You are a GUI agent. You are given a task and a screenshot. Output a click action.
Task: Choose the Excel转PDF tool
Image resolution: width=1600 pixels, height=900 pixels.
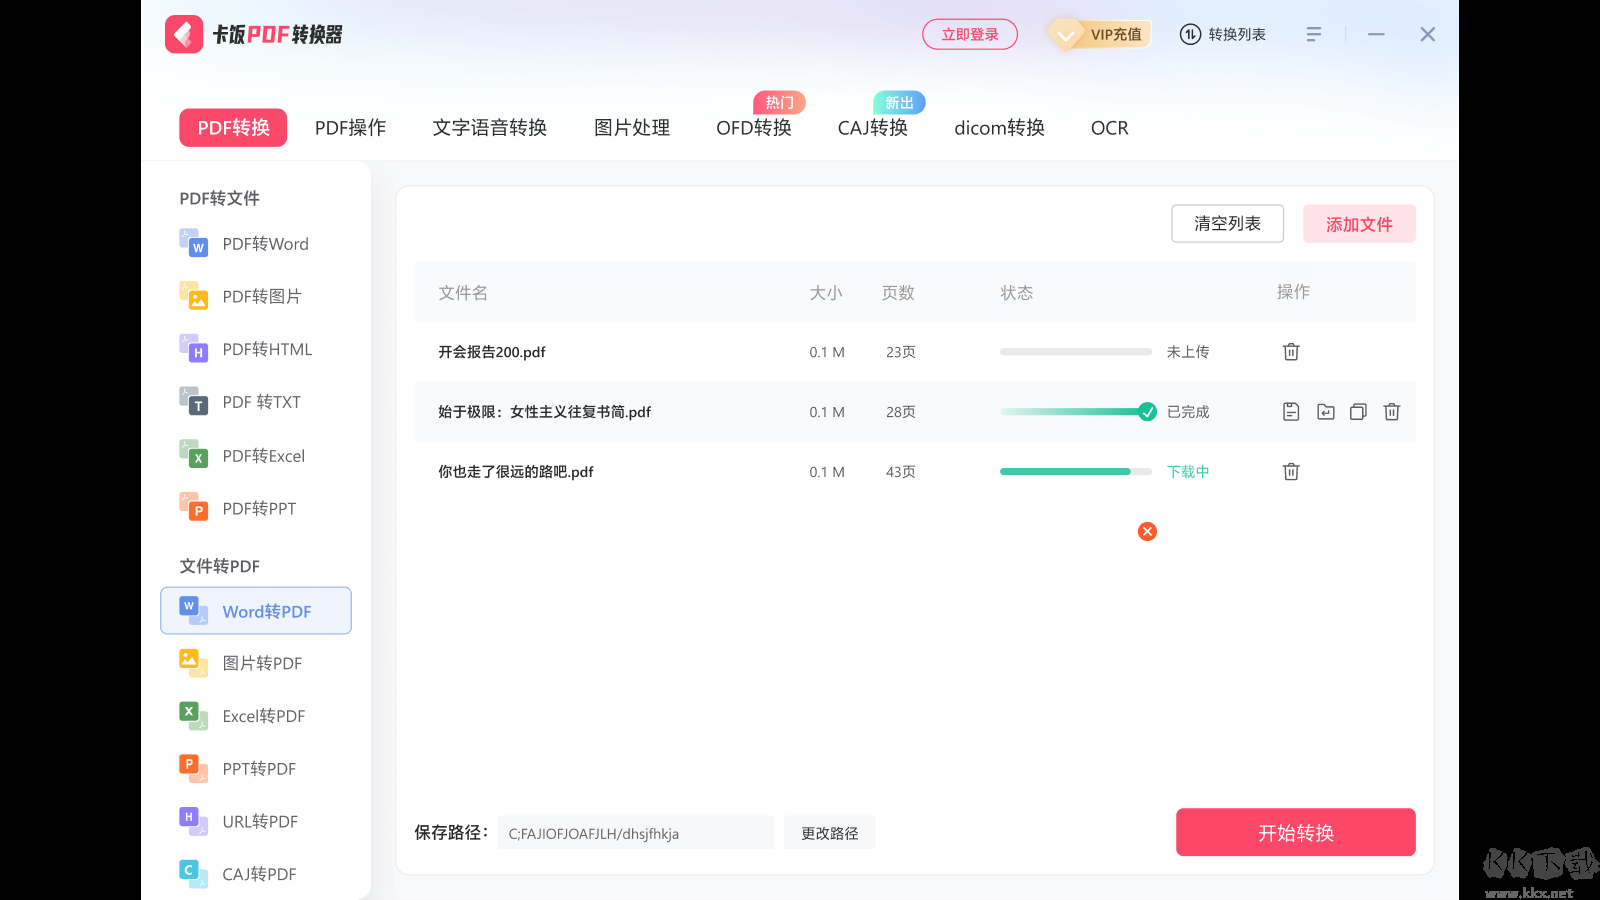click(263, 715)
